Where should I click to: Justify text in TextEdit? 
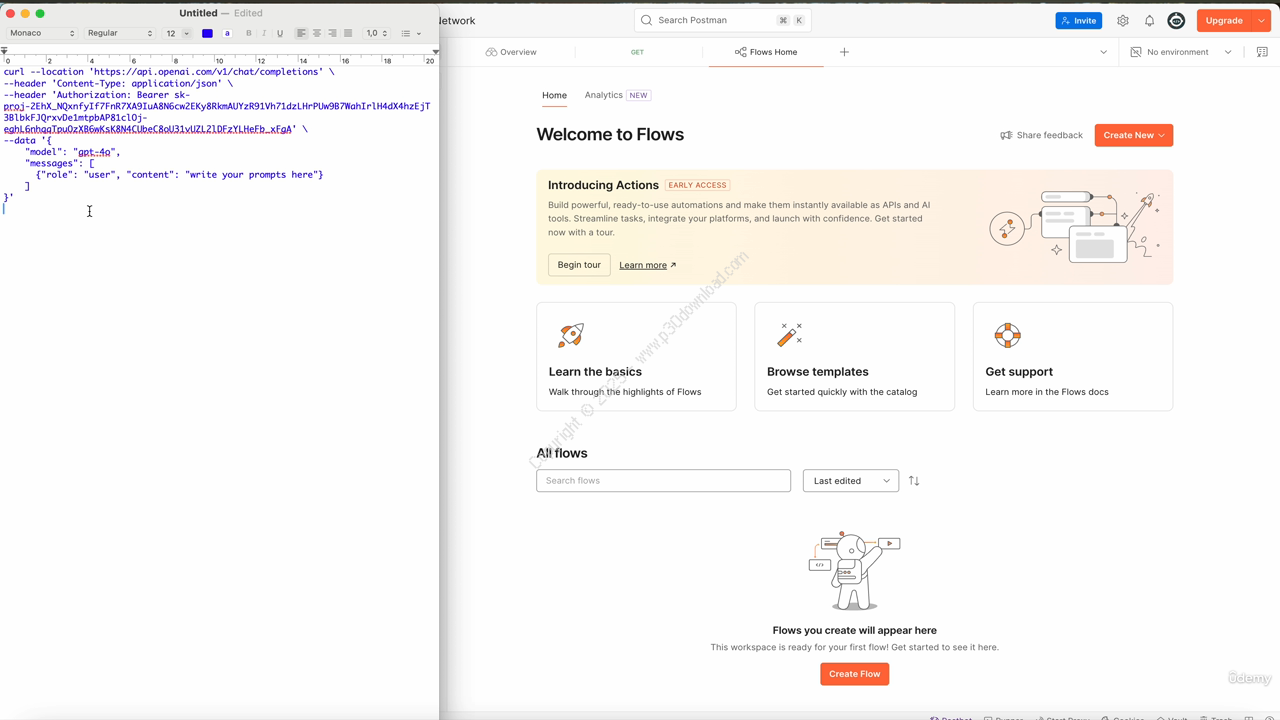pyautogui.click(x=348, y=33)
